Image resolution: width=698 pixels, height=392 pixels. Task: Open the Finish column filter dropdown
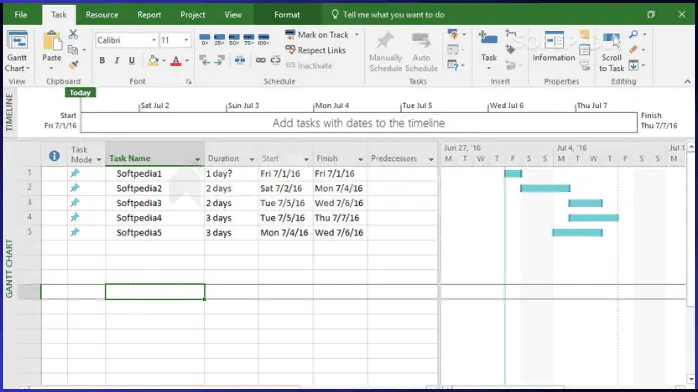[x=360, y=159]
